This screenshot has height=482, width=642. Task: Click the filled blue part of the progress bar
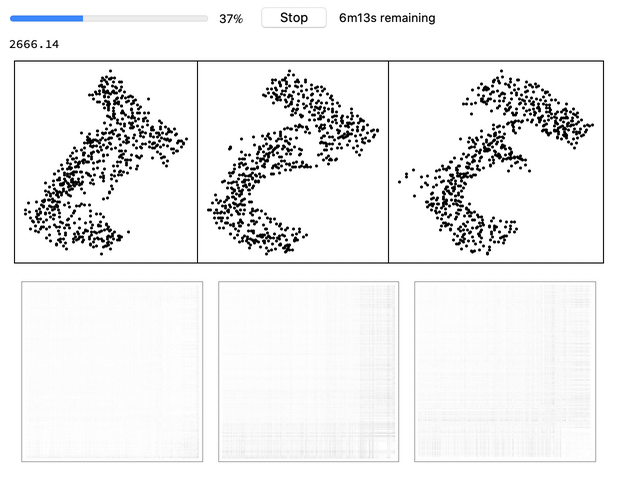pos(46,18)
